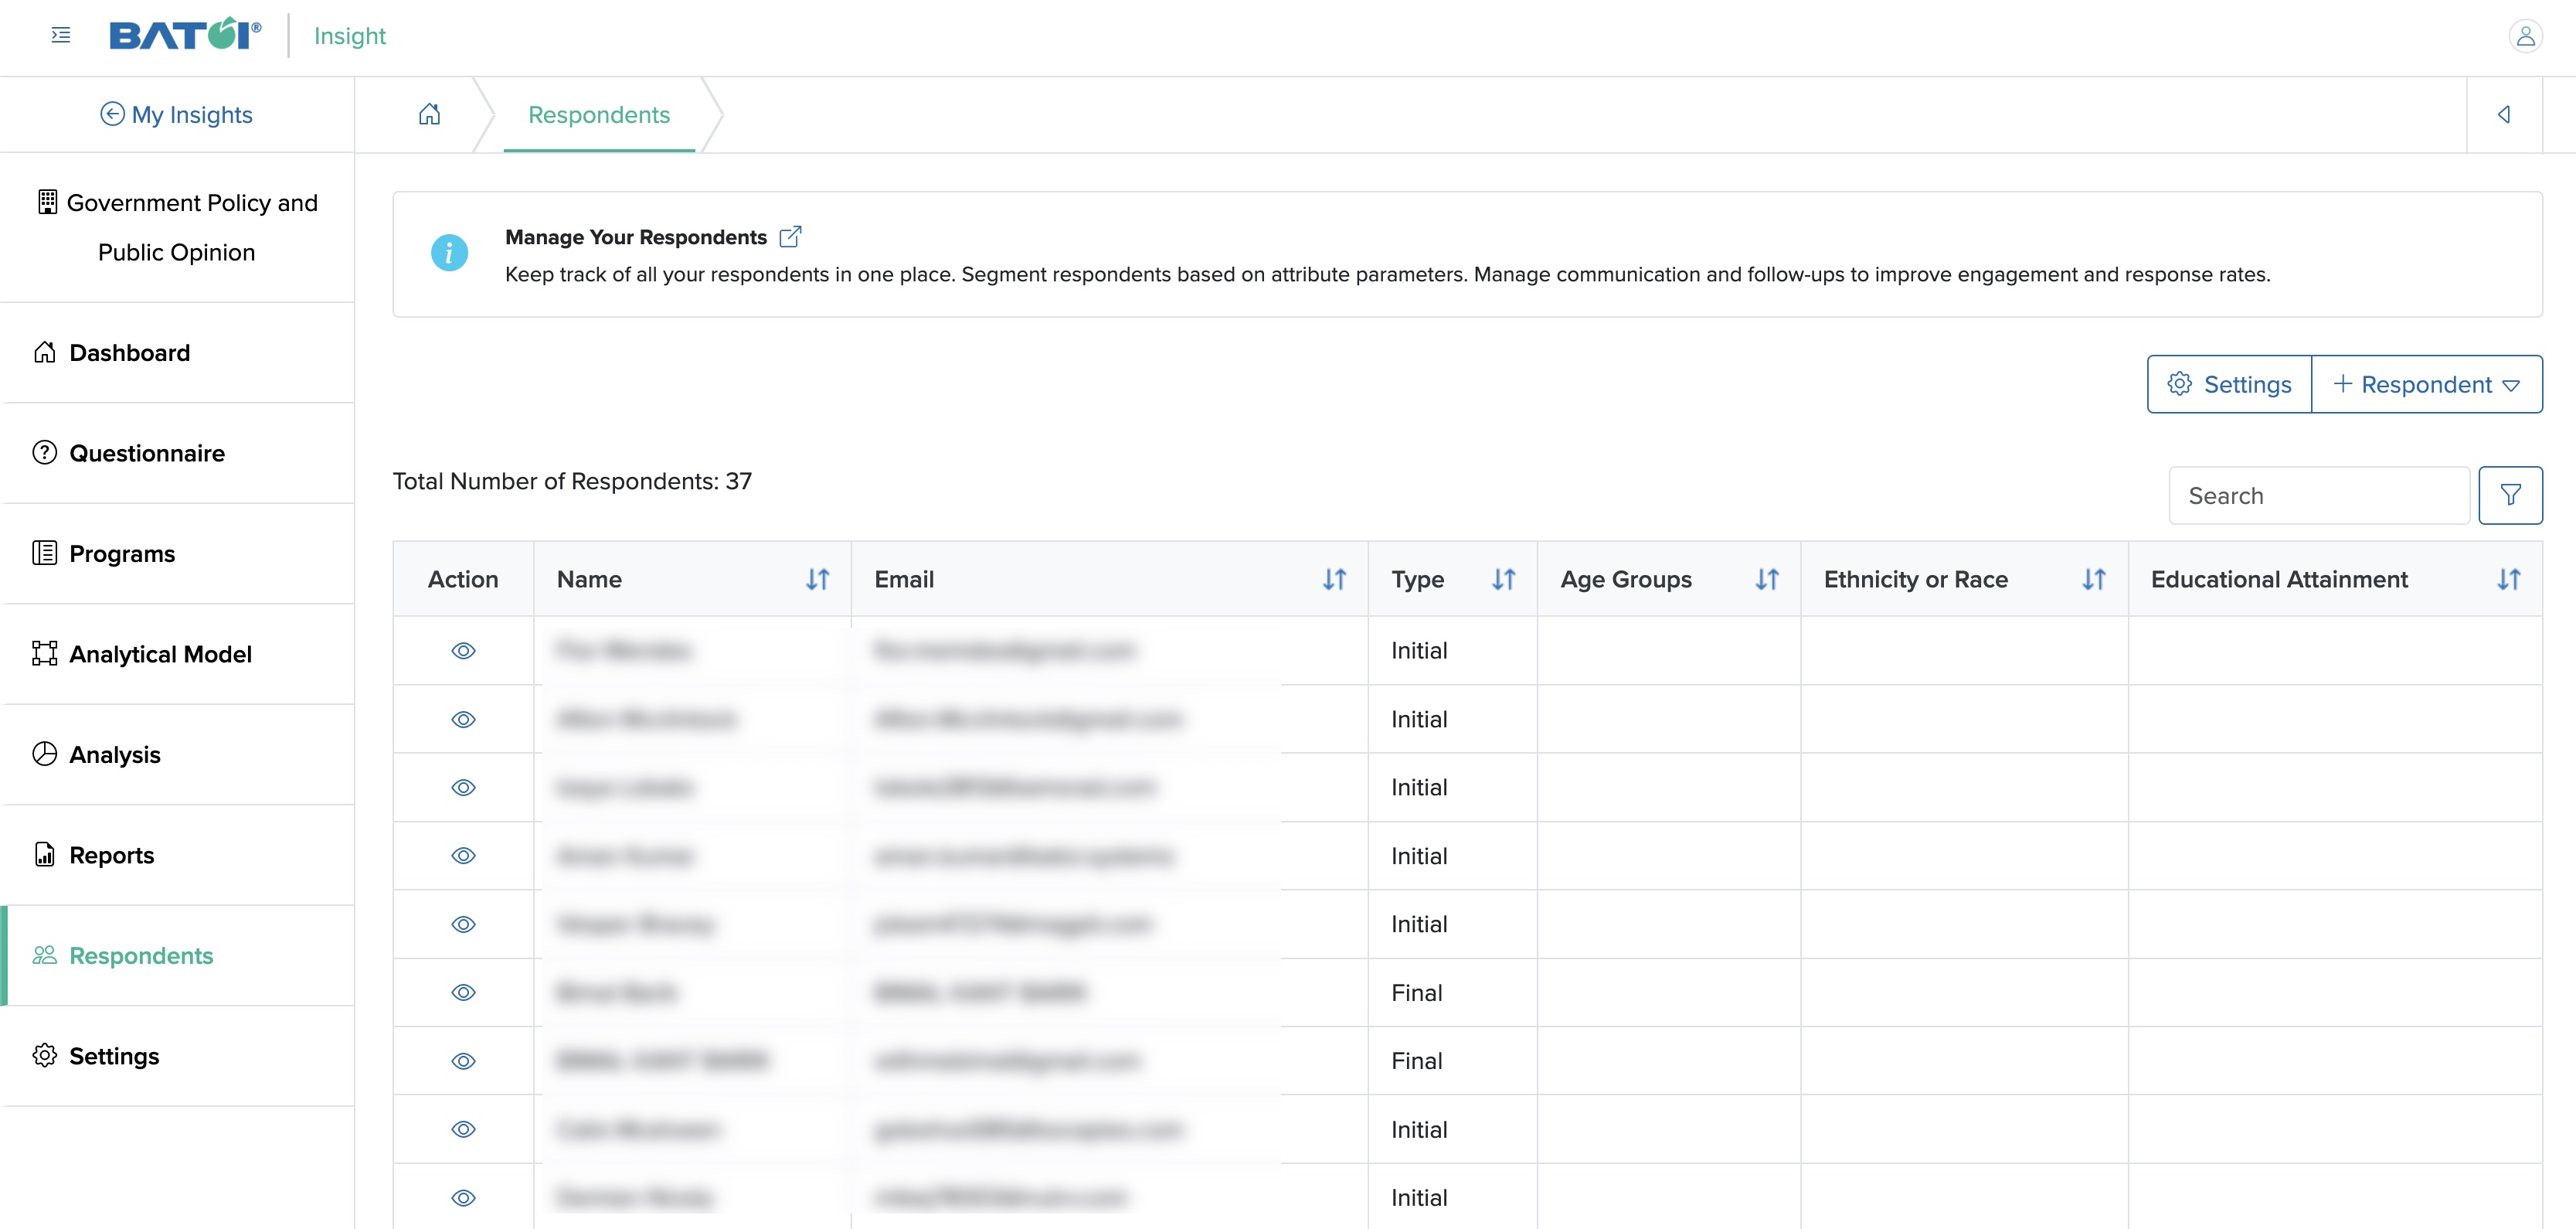Image resolution: width=2576 pixels, height=1229 pixels.
Task: Sort the table by Name
Action: pos(818,579)
